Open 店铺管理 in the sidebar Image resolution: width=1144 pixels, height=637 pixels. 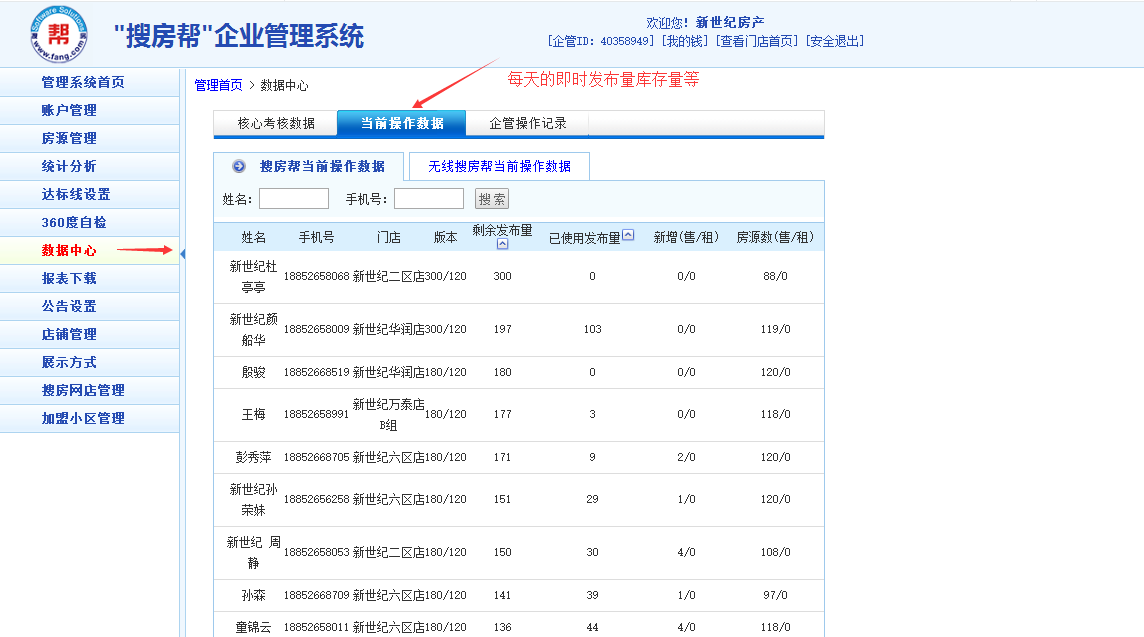pyautogui.click(x=69, y=334)
